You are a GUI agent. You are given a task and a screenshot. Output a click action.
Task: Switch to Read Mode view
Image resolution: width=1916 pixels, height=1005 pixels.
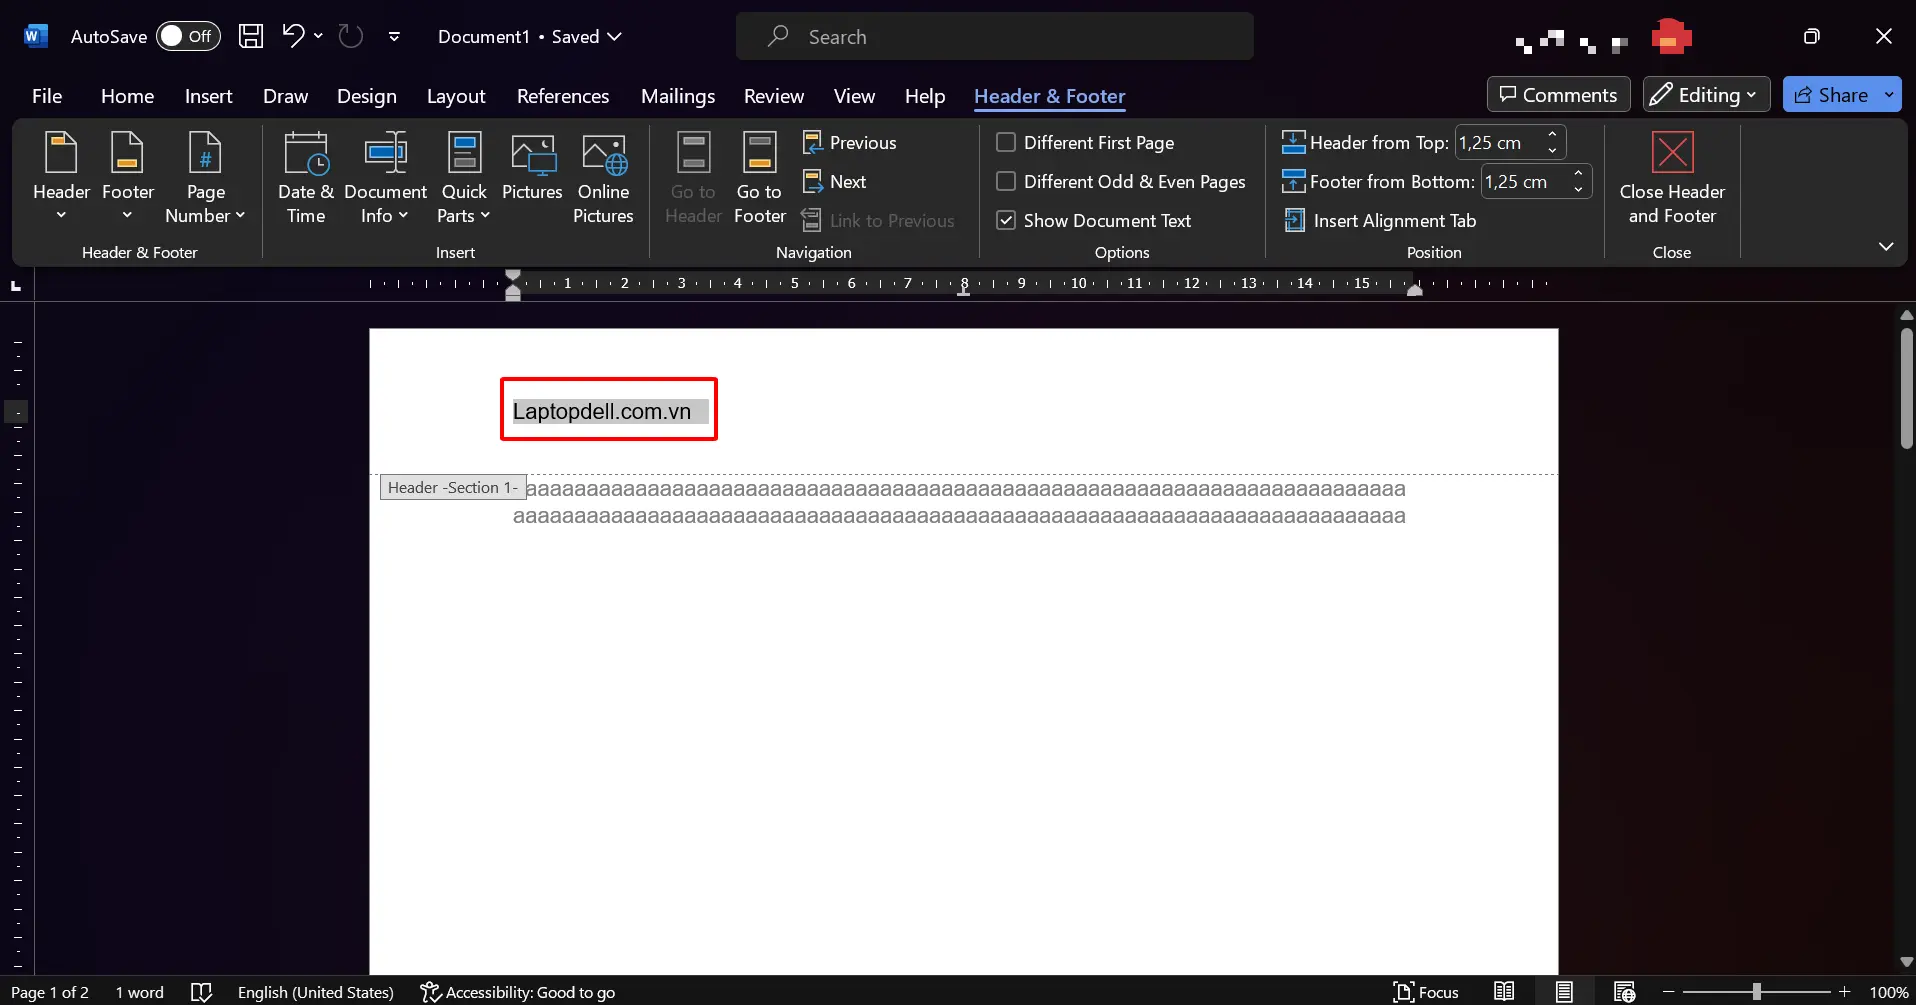pos(1504,992)
